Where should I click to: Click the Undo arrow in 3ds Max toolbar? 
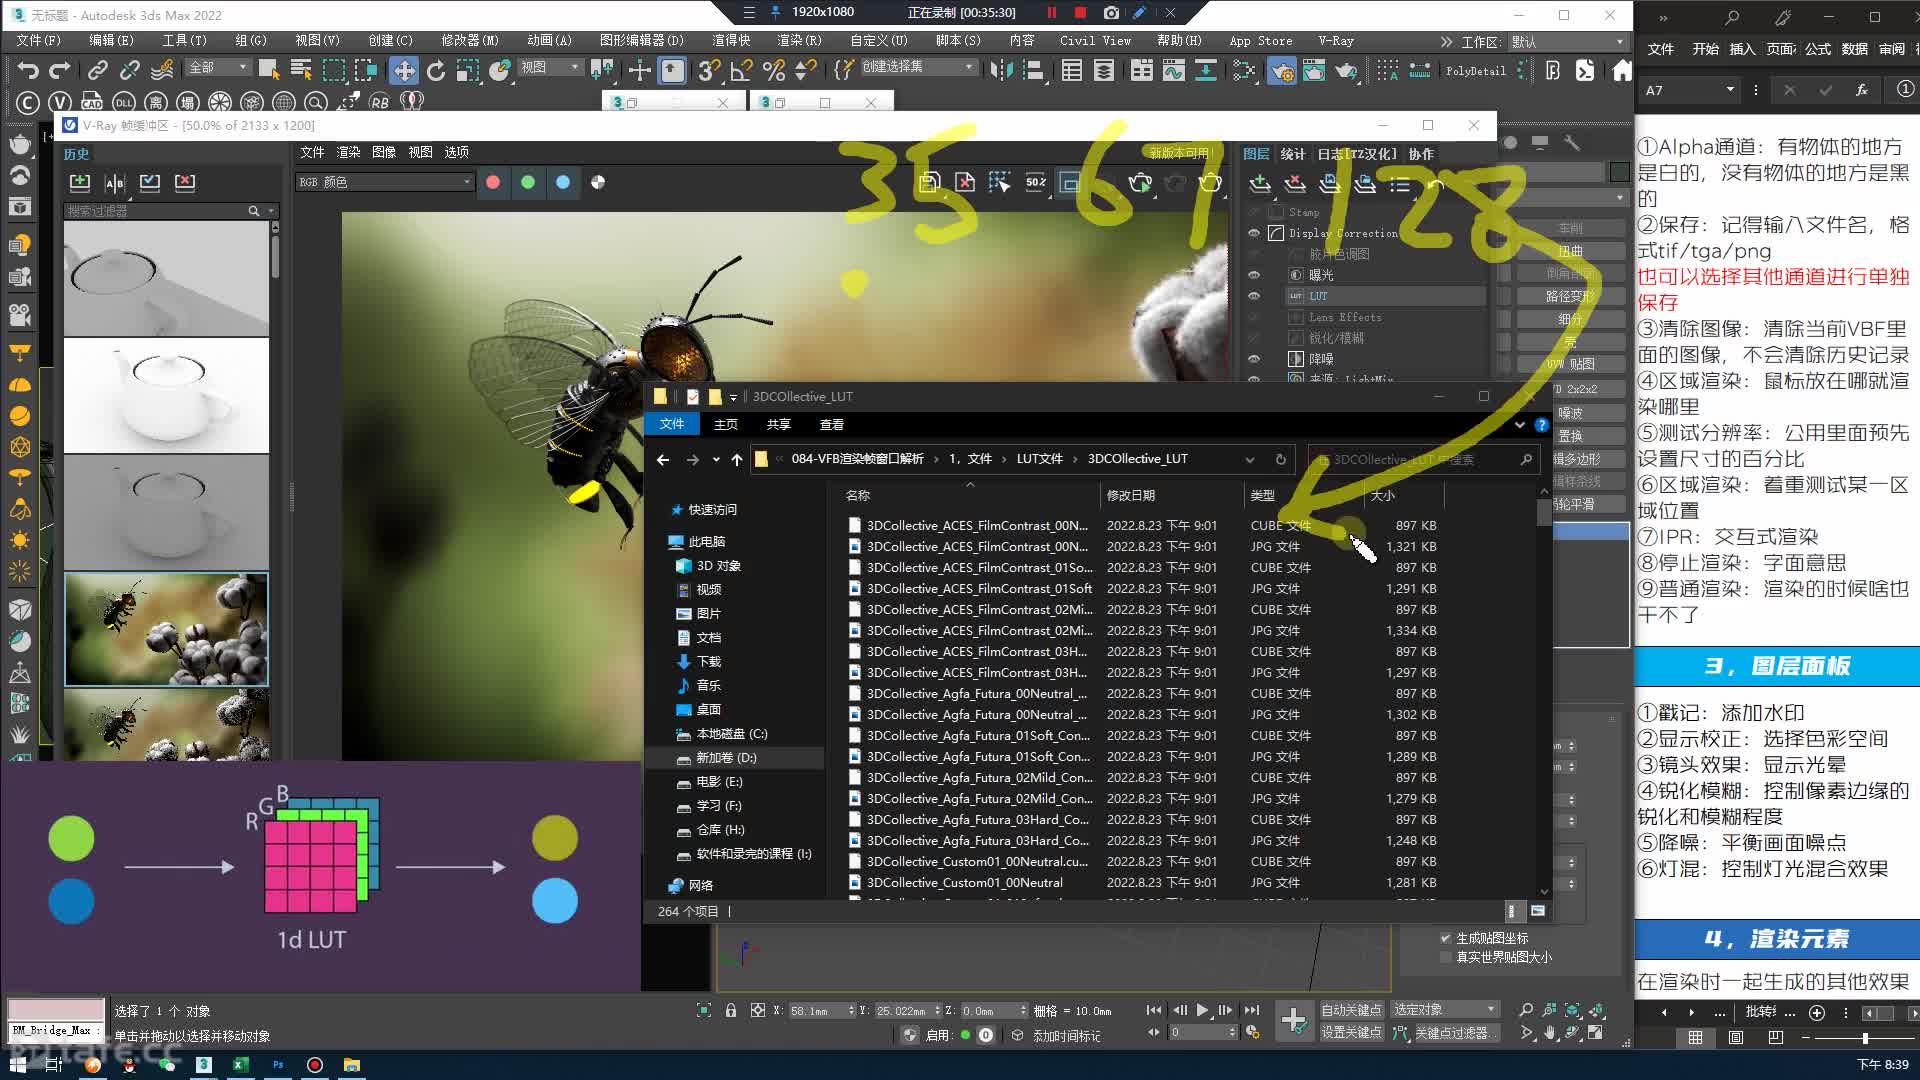[28, 70]
